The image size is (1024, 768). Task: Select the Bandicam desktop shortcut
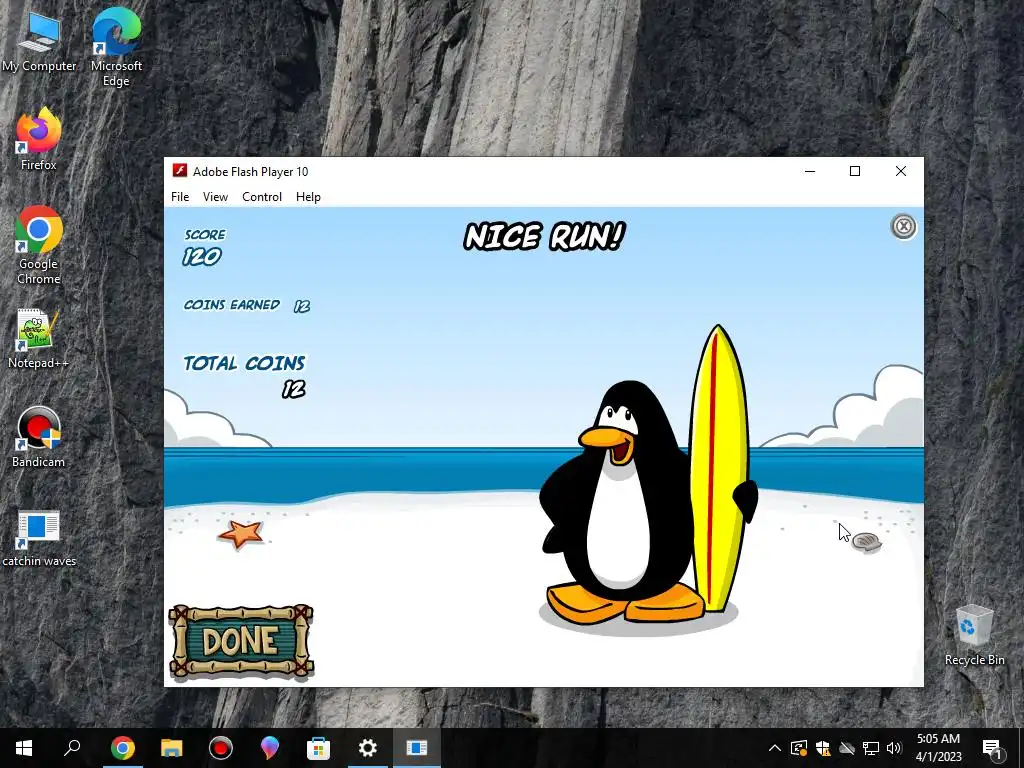(x=39, y=438)
